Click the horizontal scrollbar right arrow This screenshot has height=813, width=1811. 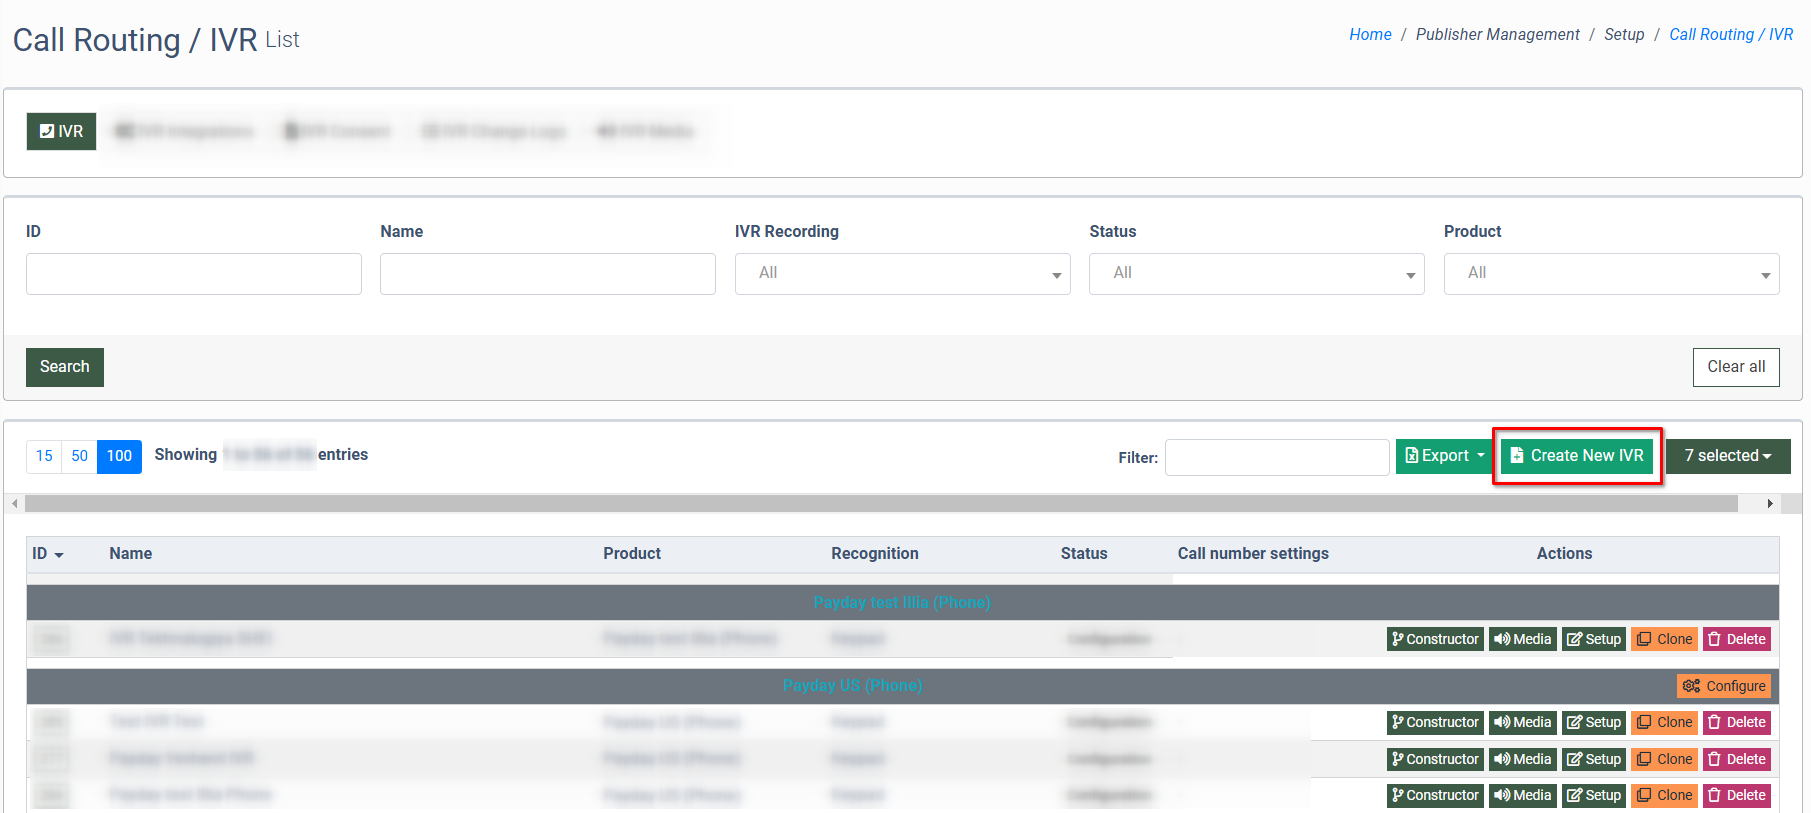(x=1769, y=503)
